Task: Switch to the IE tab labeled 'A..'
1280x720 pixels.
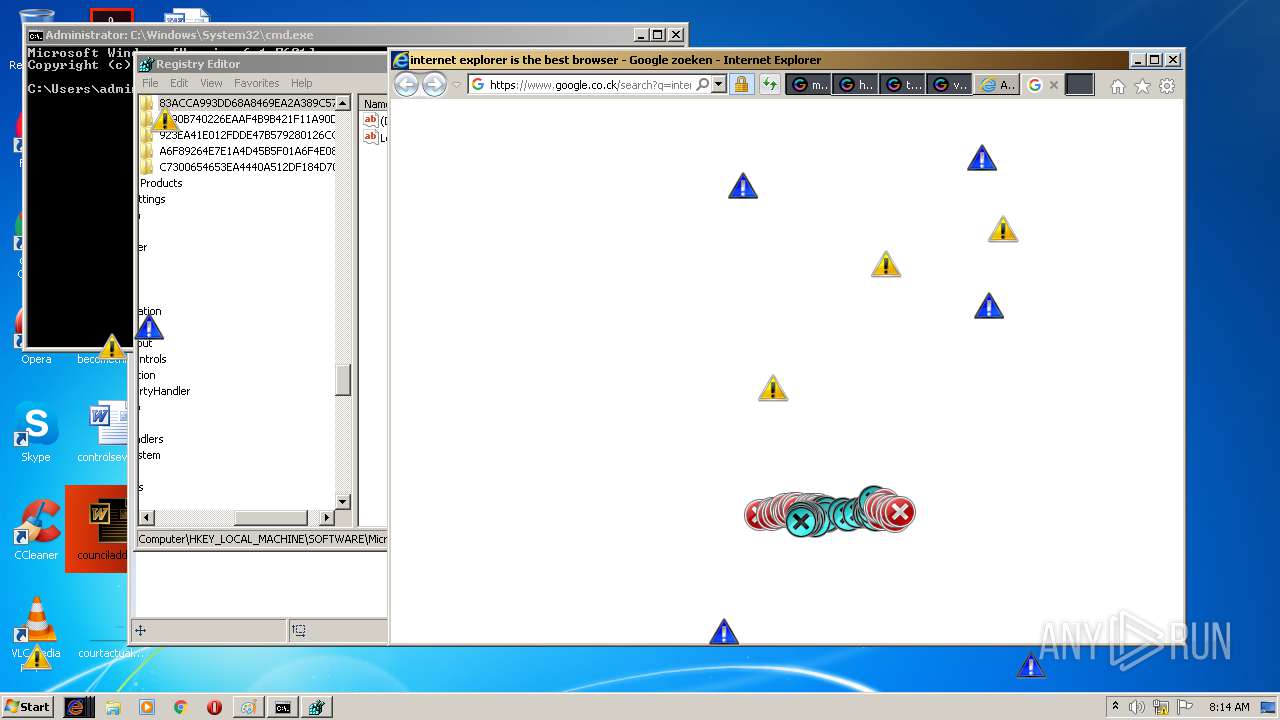Action: tap(997, 85)
